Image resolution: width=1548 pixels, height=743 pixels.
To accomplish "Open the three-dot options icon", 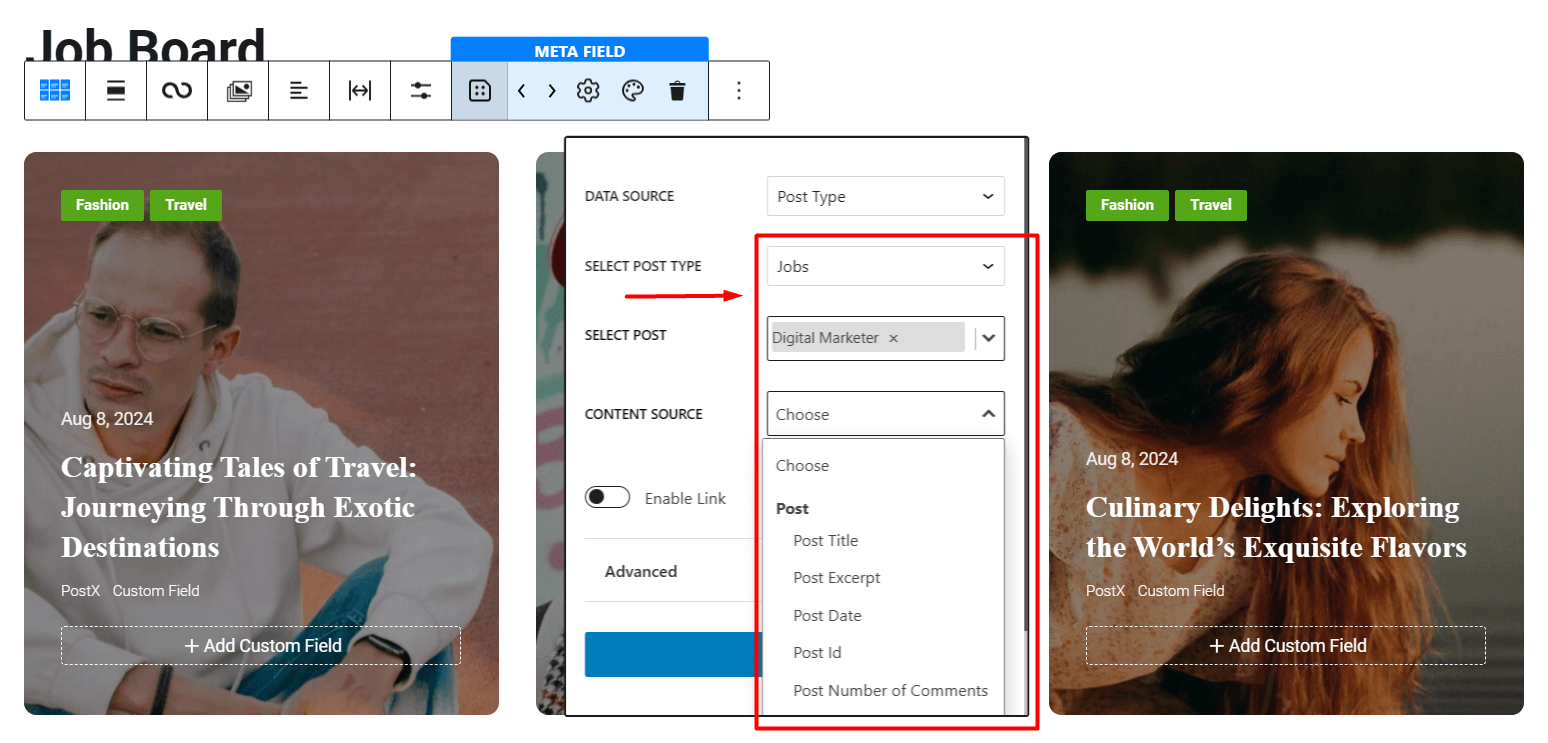I will tap(738, 90).
